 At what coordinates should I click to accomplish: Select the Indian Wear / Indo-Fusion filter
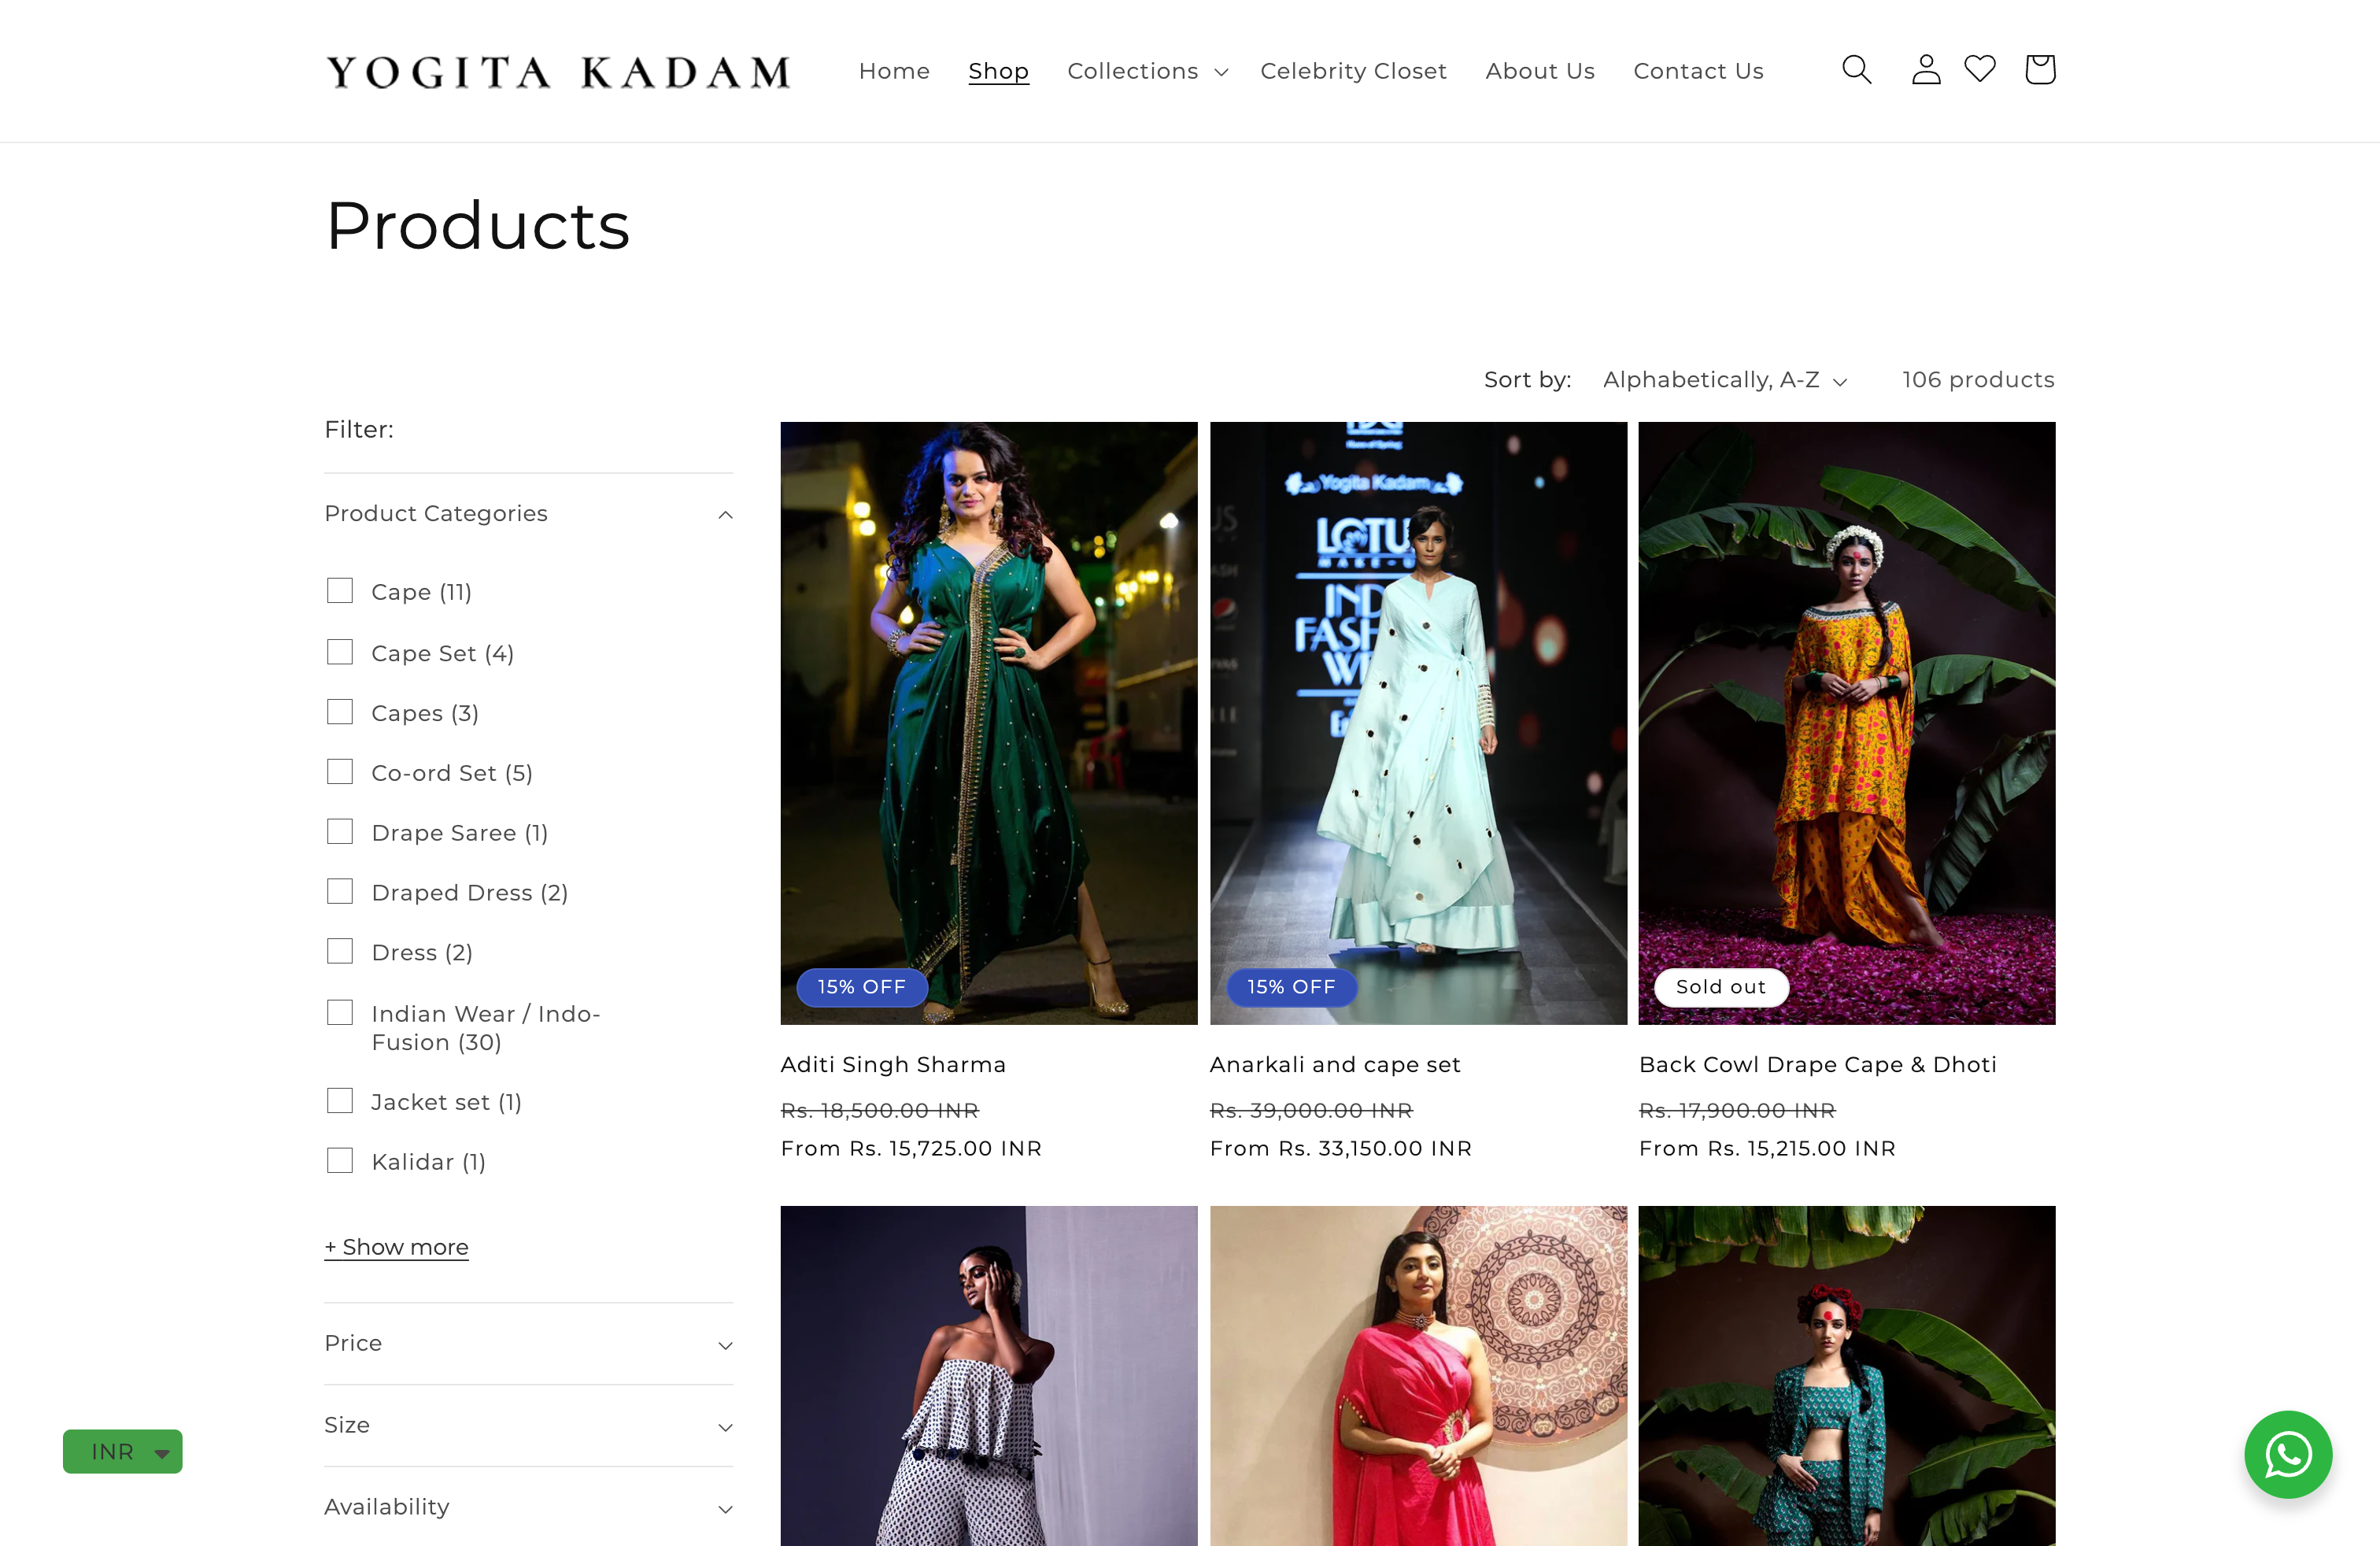tap(340, 1012)
